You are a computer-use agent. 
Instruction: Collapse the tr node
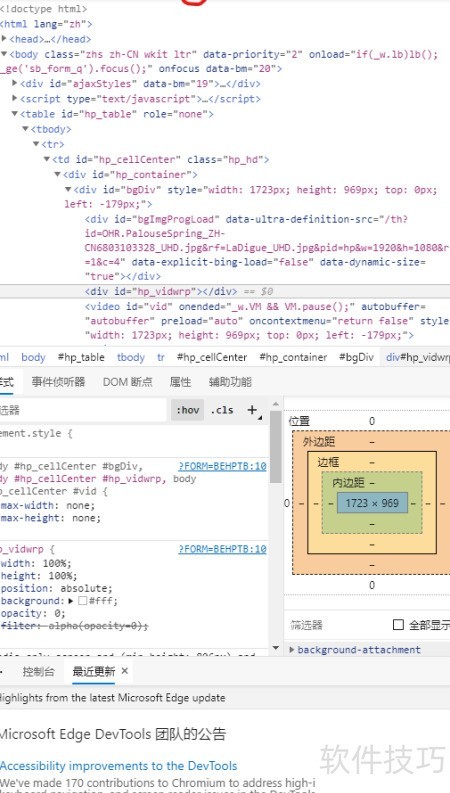tap(36, 144)
